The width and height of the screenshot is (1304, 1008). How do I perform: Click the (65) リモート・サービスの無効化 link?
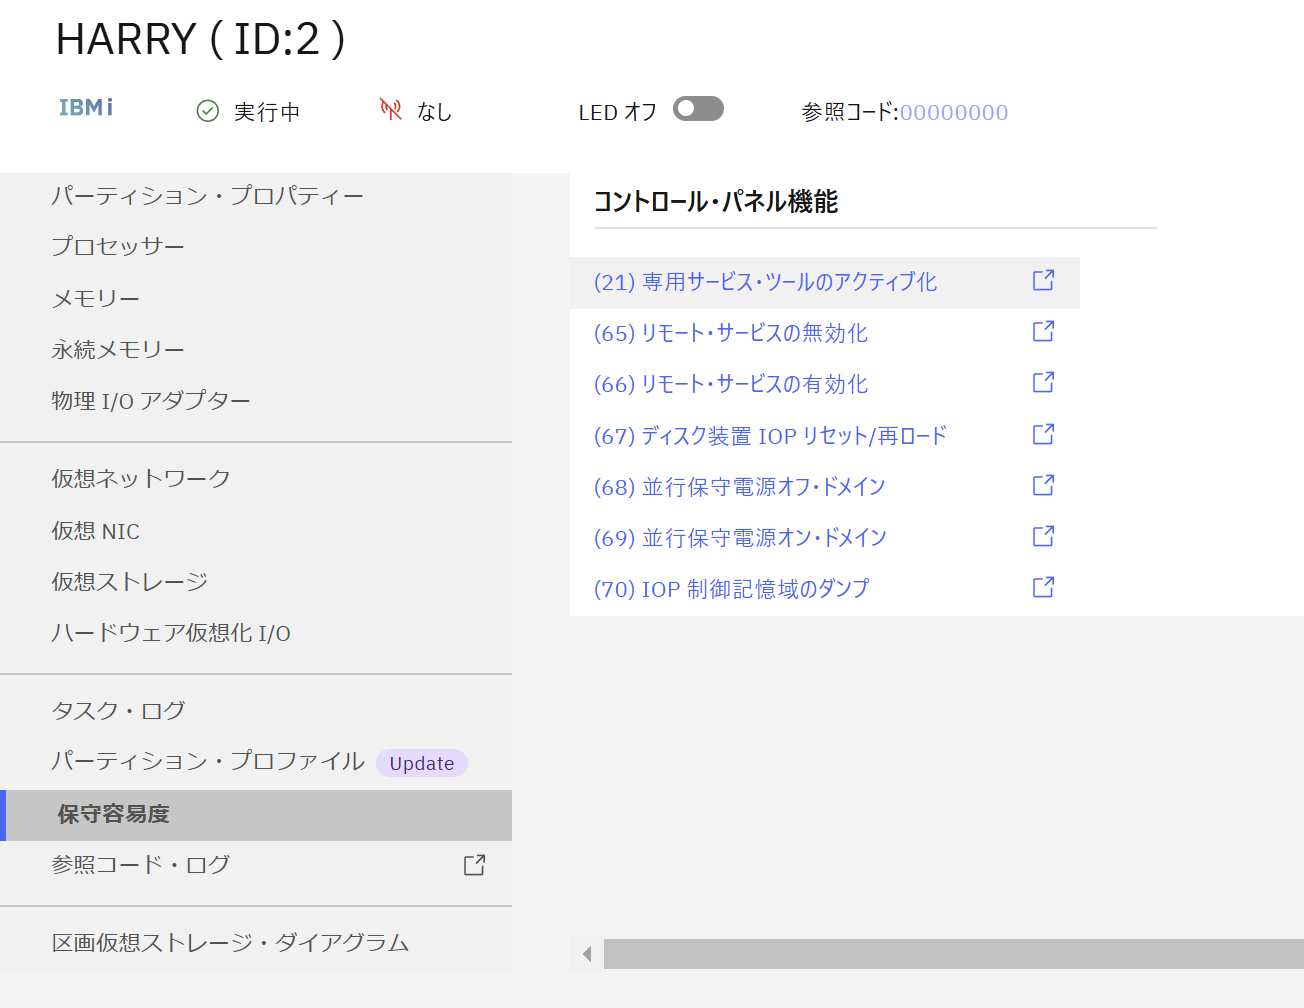tap(731, 333)
